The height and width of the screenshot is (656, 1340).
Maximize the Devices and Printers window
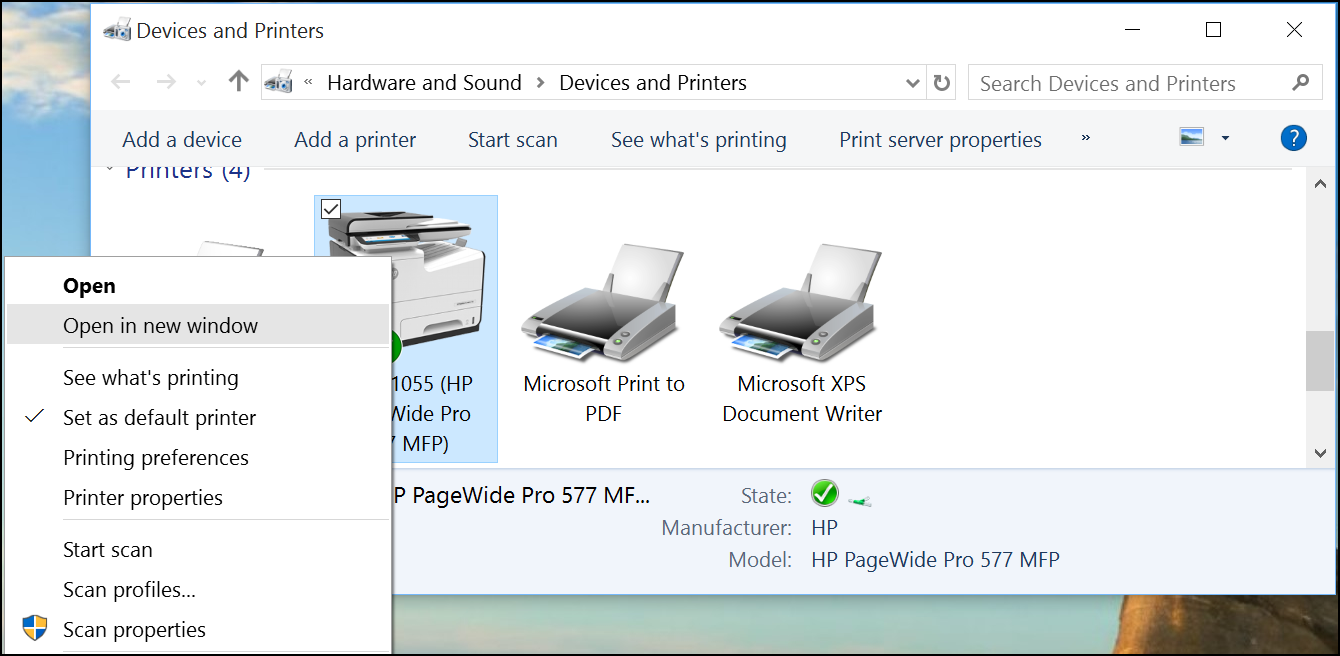[x=1213, y=30]
